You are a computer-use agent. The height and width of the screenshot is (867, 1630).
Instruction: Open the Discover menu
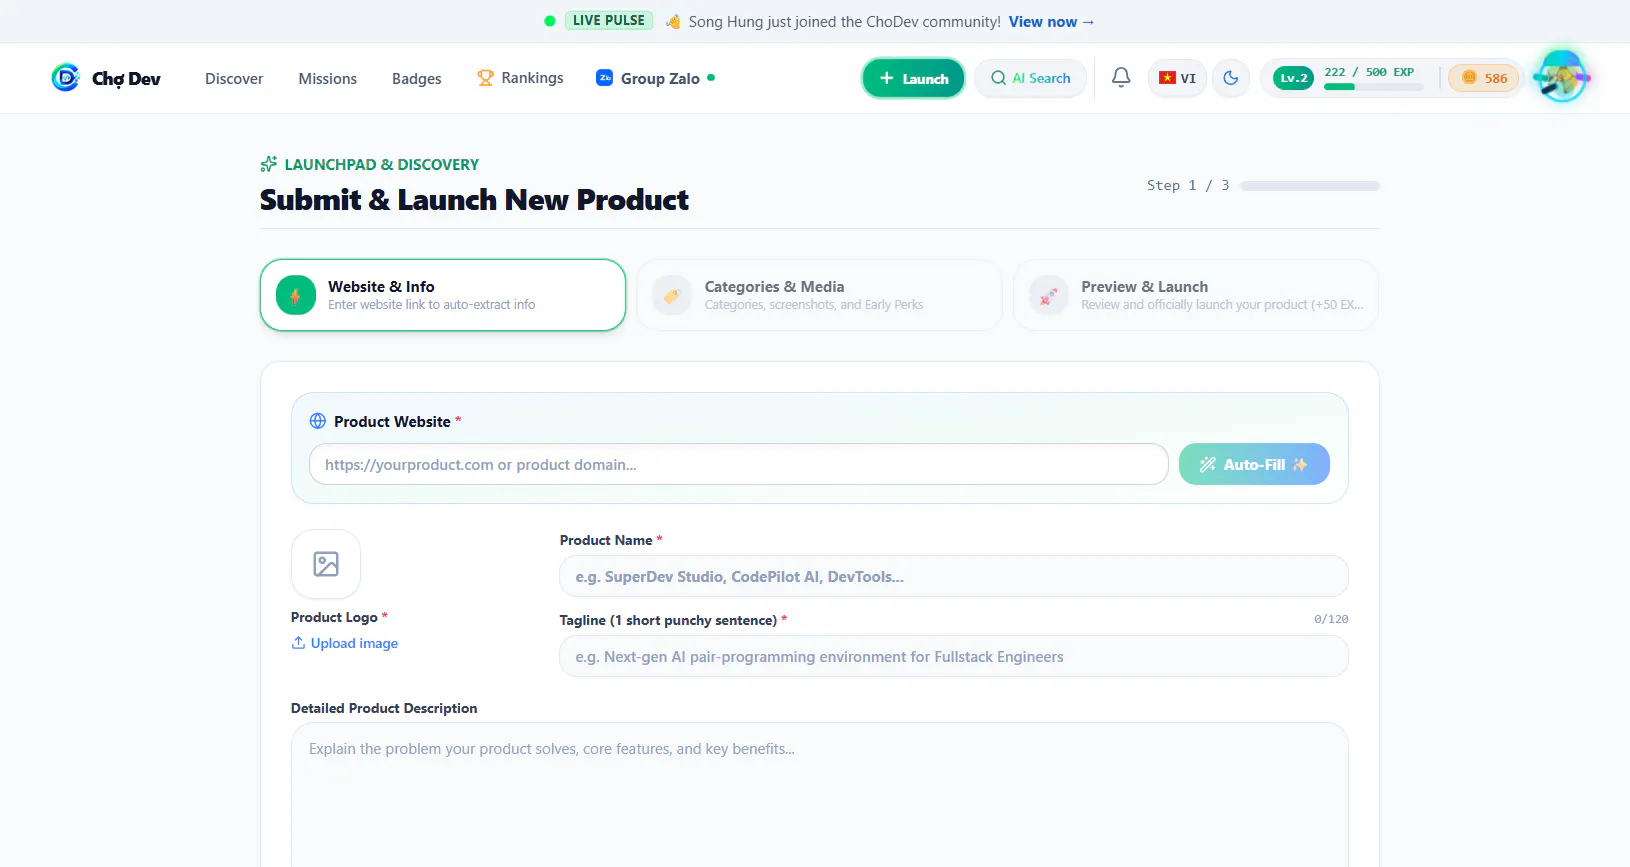pos(234,78)
